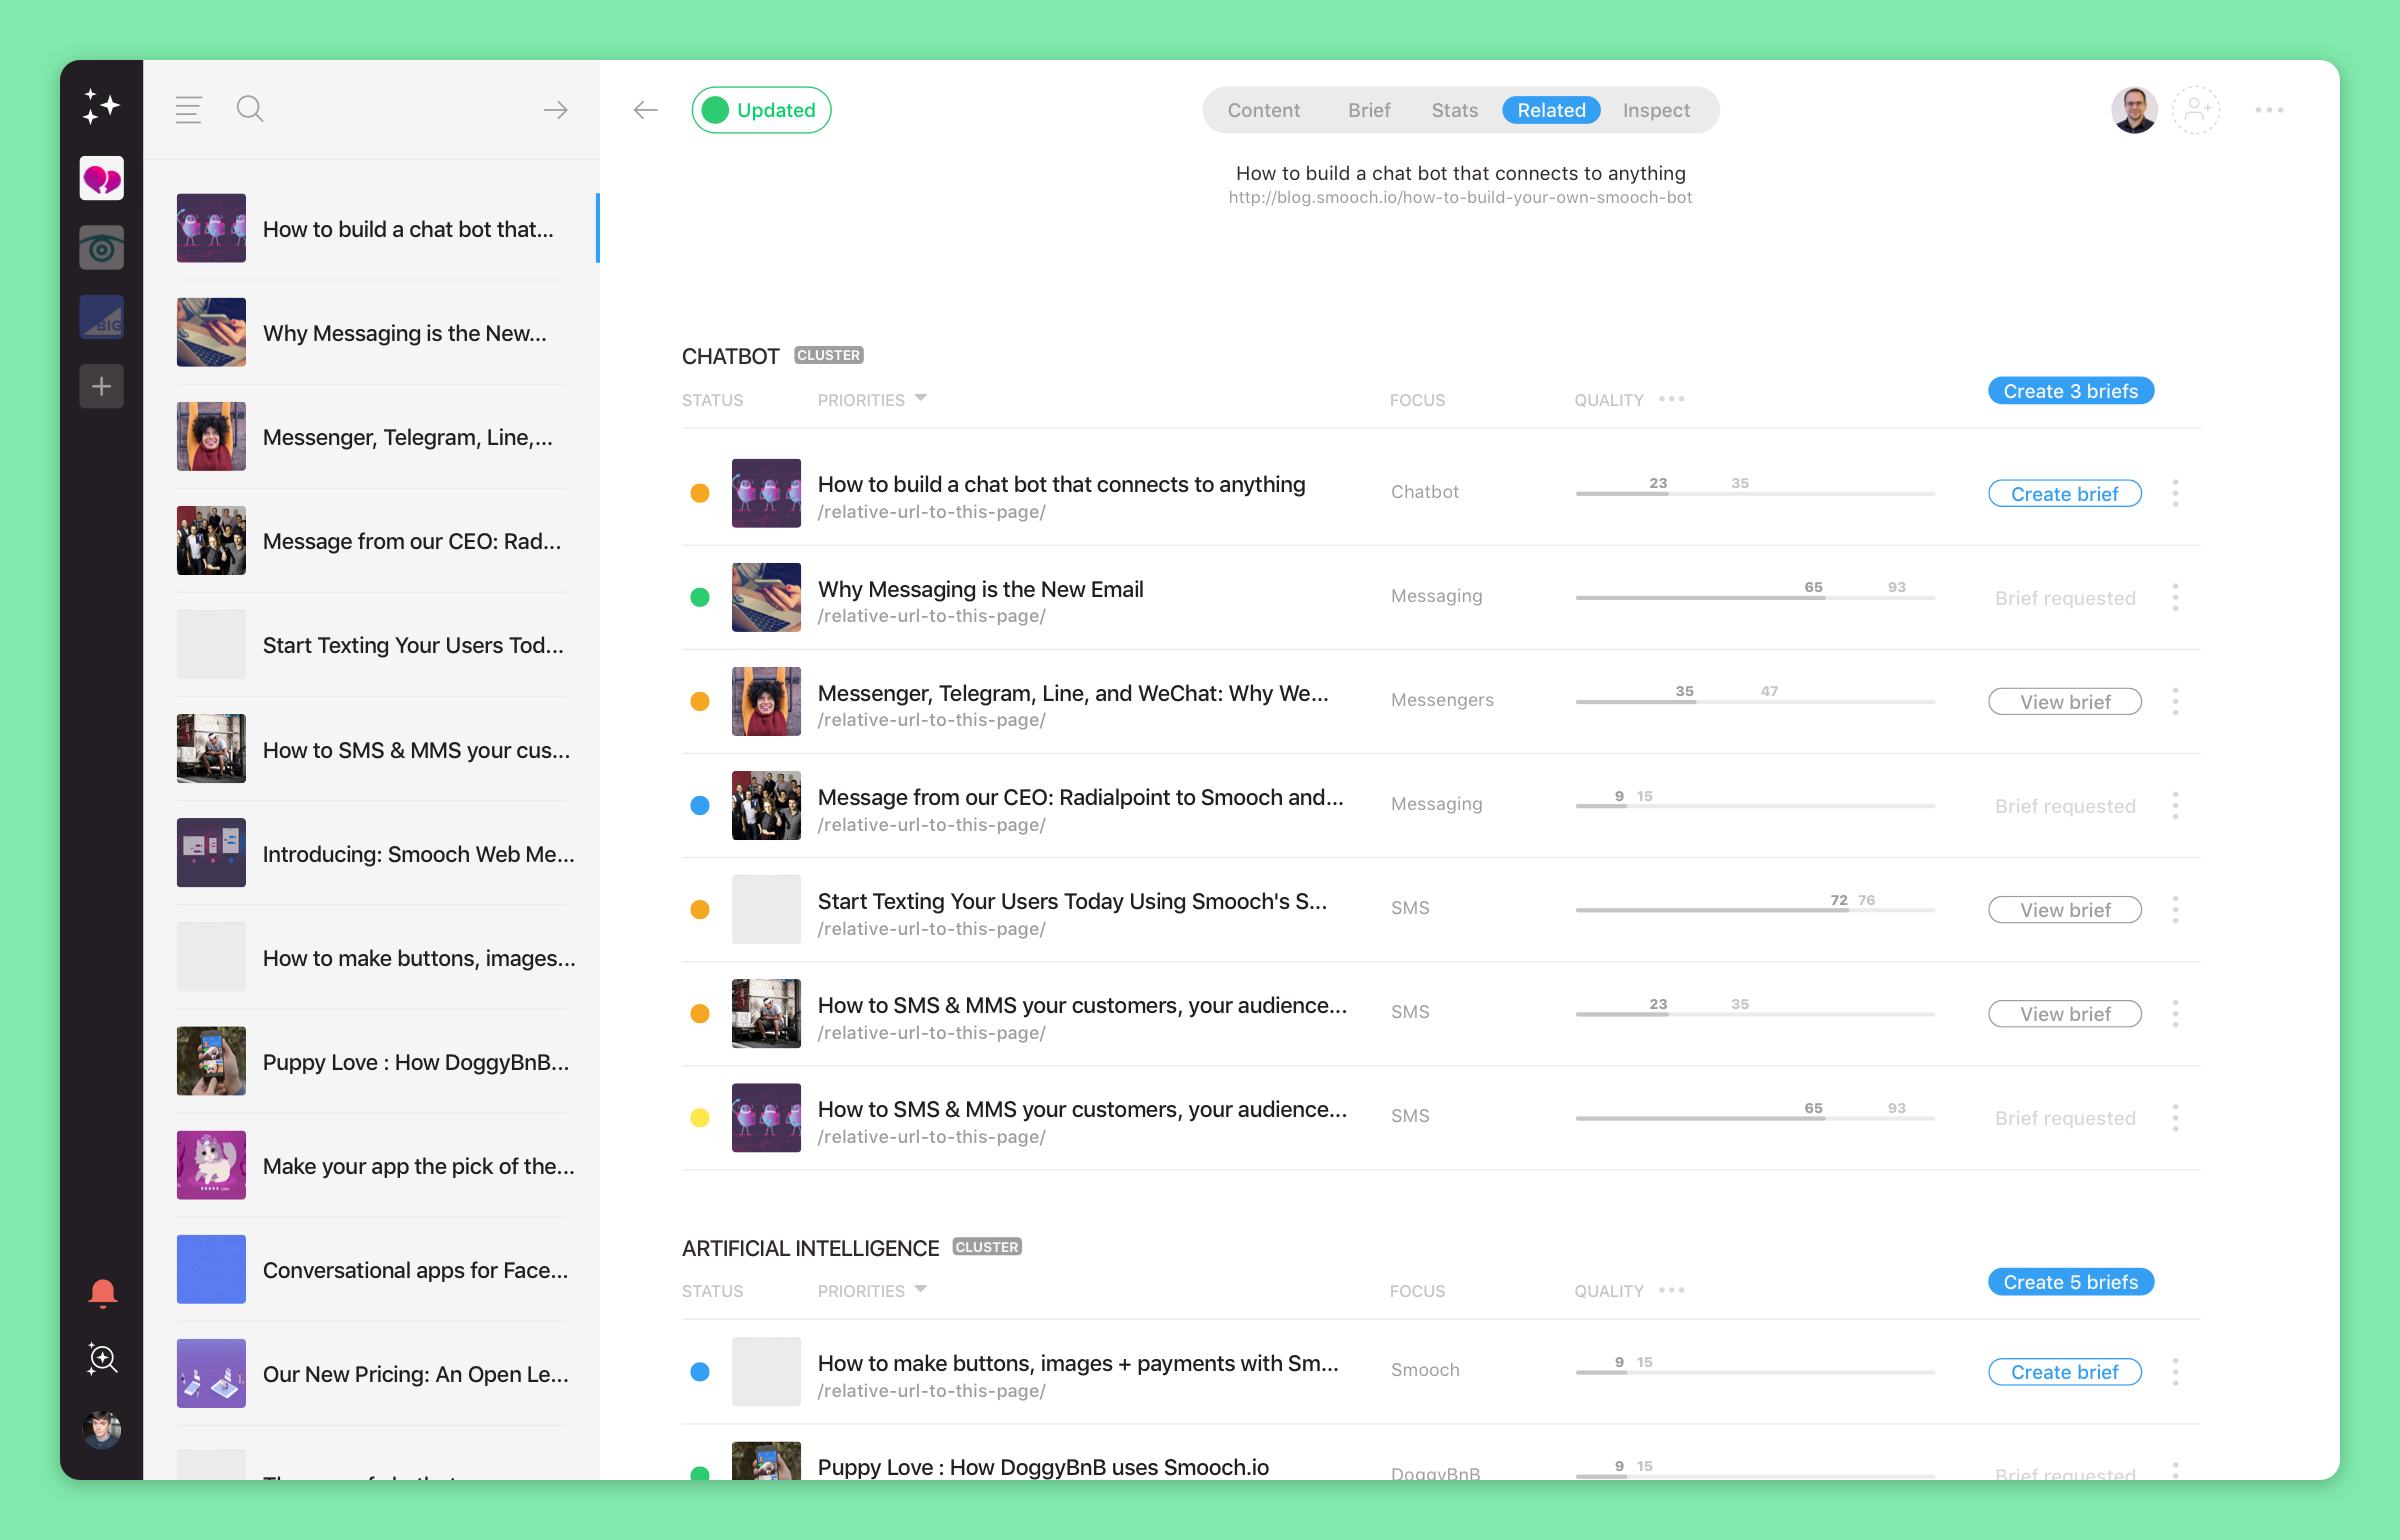
Task: Click orange status dot for chat bot article
Action: [700, 493]
